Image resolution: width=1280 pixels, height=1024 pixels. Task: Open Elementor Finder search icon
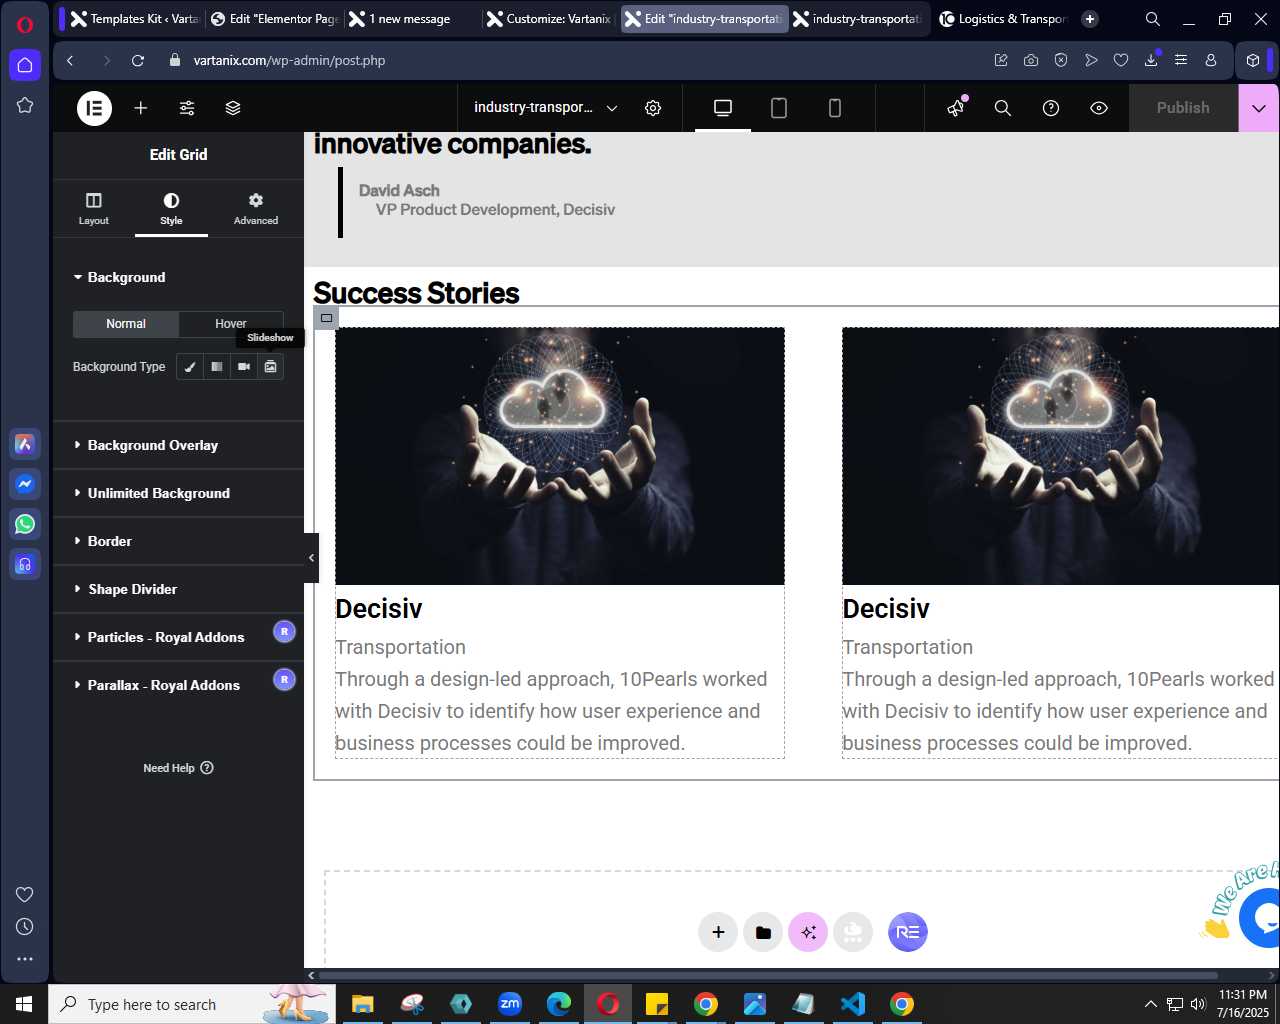pyautogui.click(x=1003, y=108)
